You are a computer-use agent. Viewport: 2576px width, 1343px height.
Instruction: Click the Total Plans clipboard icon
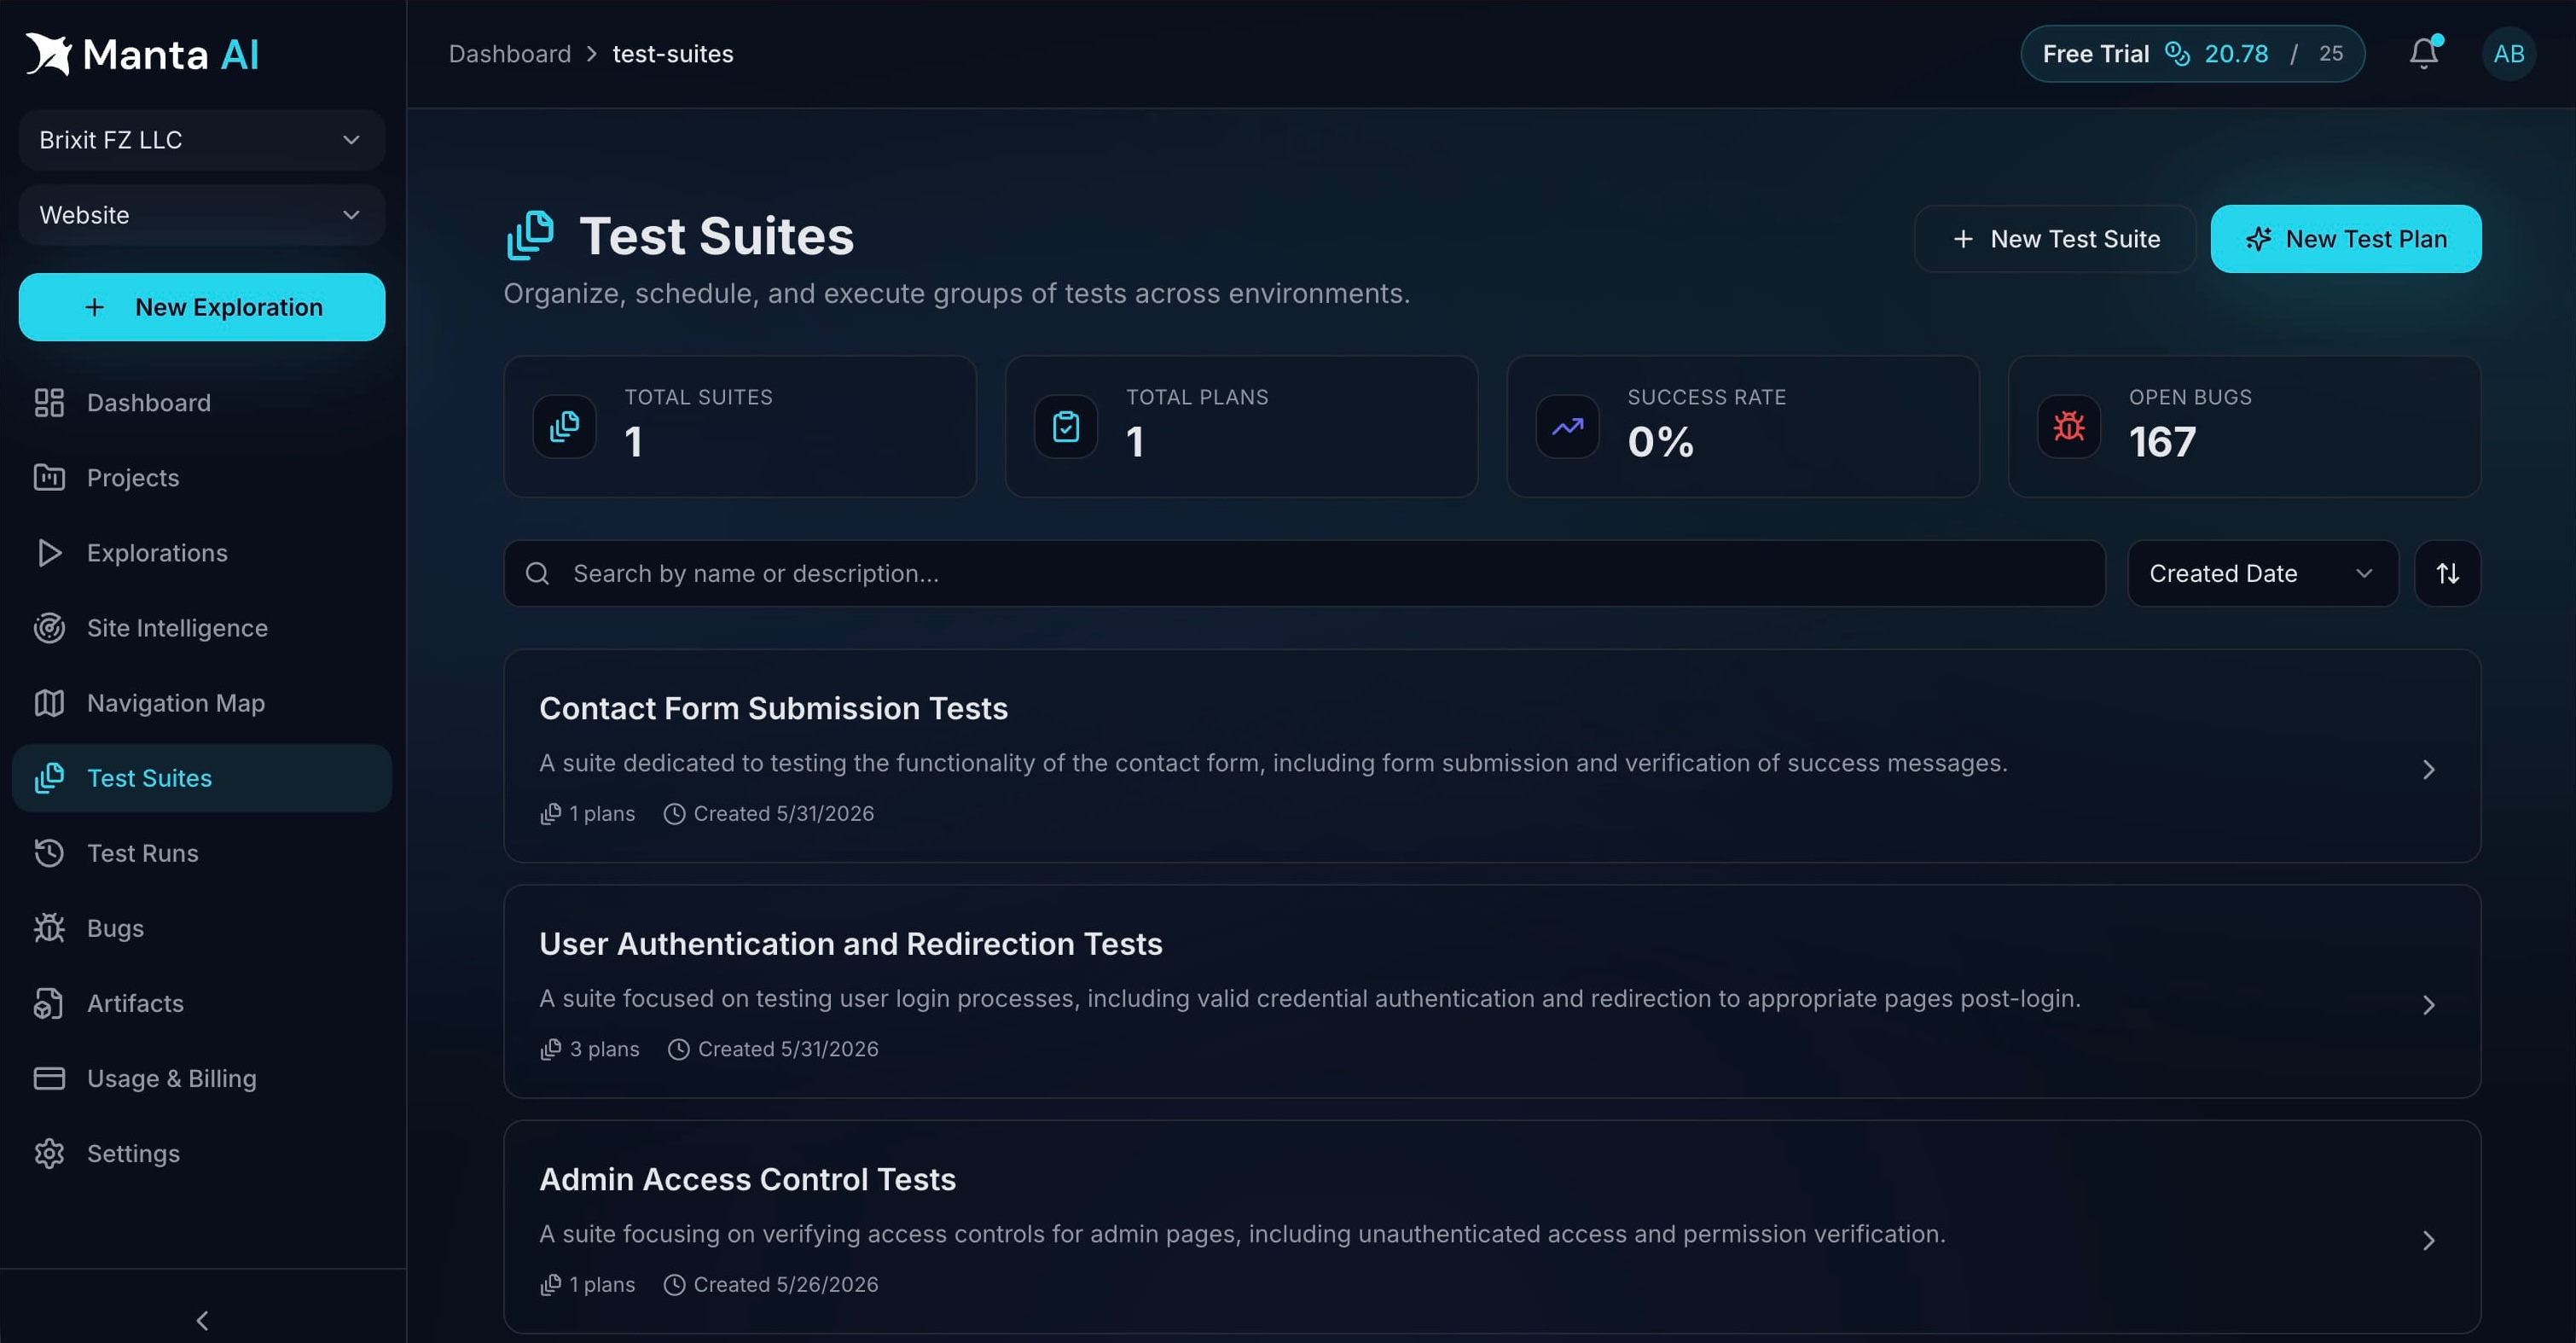click(1066, 426)
